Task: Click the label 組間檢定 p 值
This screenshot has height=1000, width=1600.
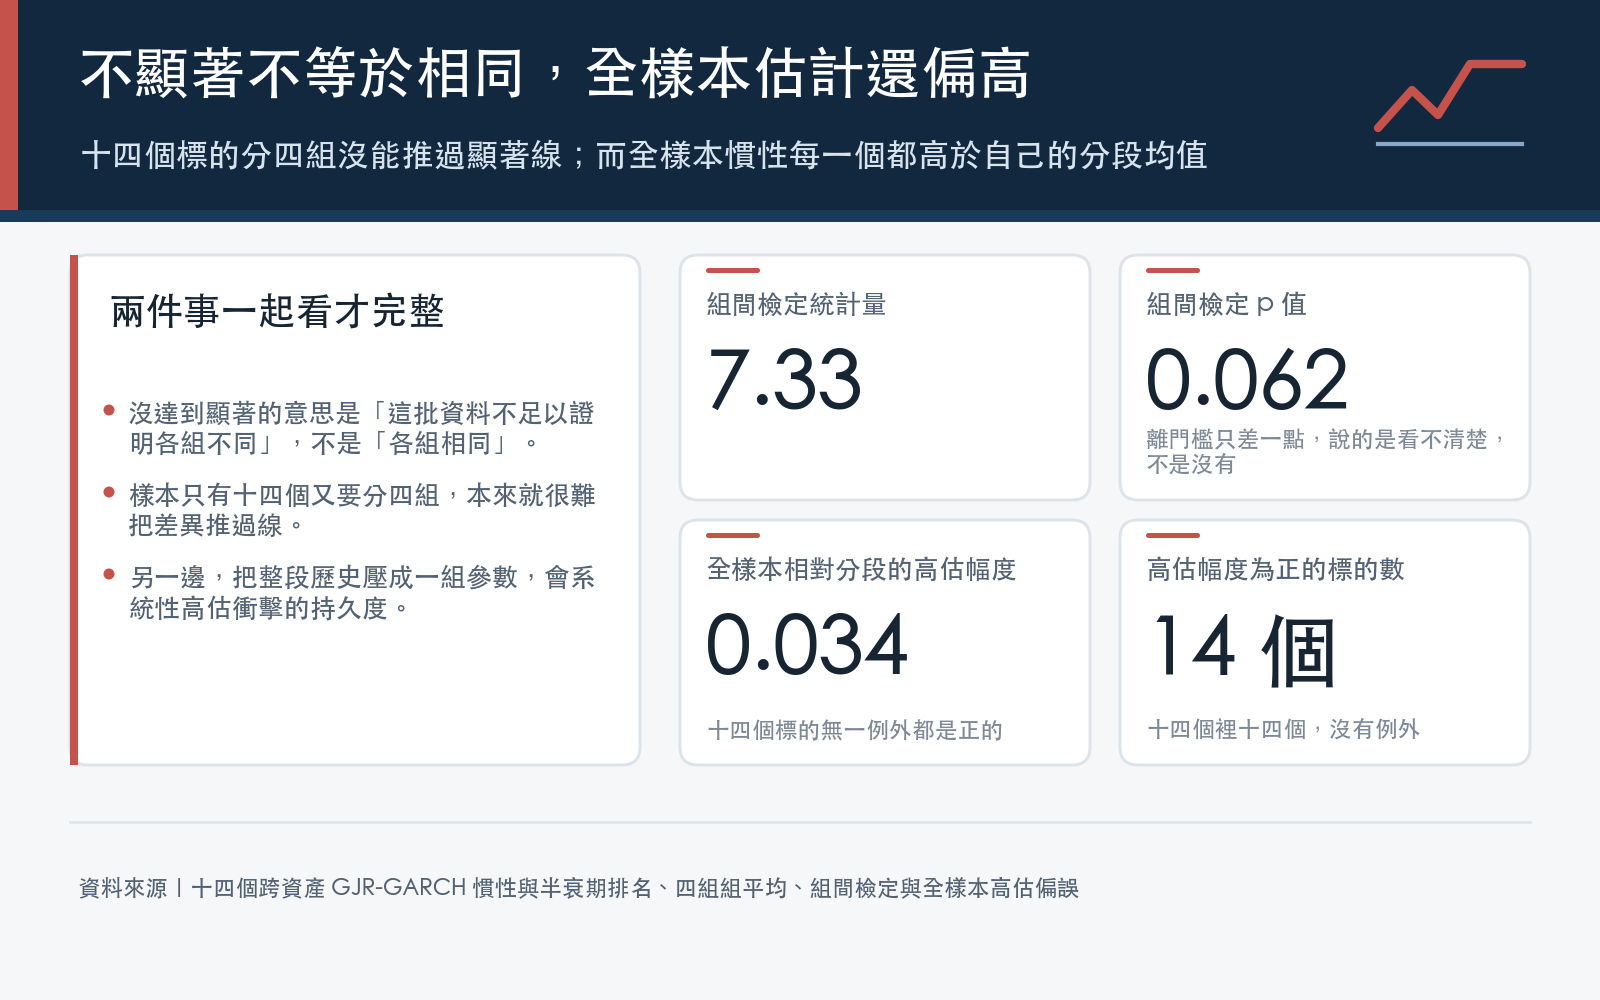Action: coord(1226,304)
